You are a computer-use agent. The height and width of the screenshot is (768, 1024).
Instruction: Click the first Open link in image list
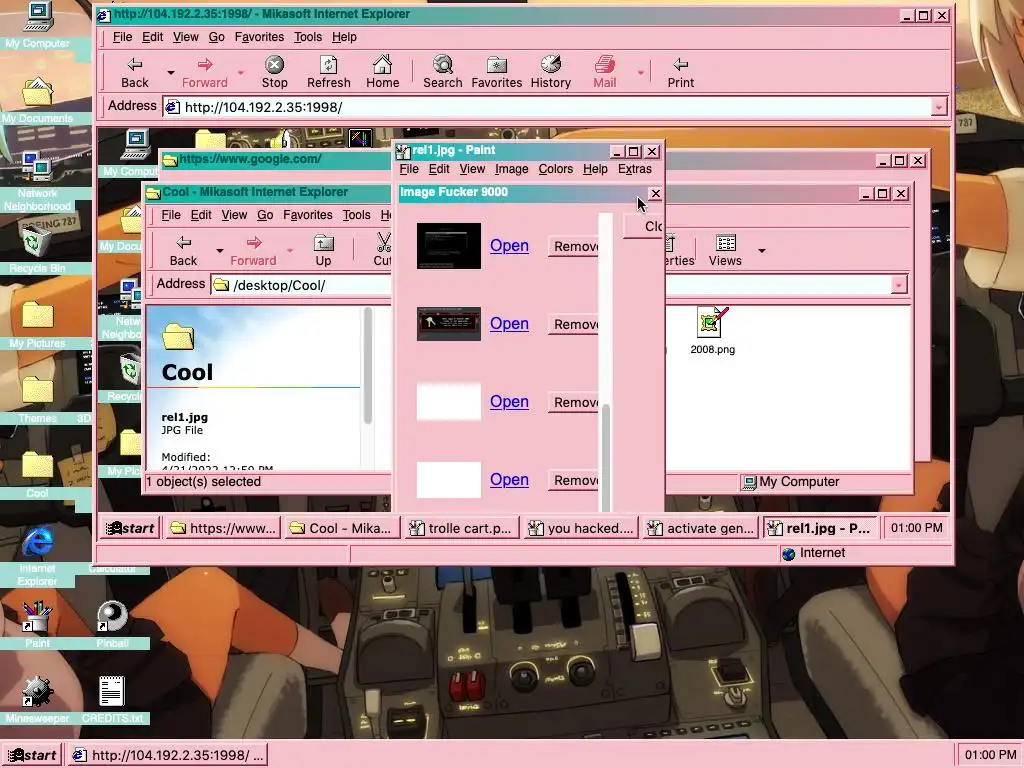[x=509, y=246]
